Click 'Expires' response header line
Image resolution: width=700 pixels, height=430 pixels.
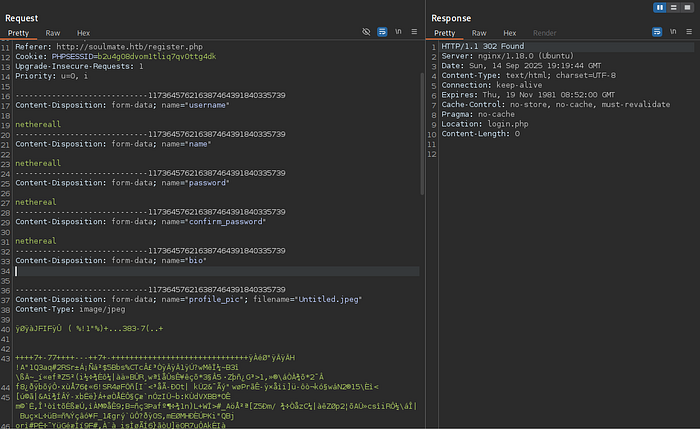click(x=528, y=95)
